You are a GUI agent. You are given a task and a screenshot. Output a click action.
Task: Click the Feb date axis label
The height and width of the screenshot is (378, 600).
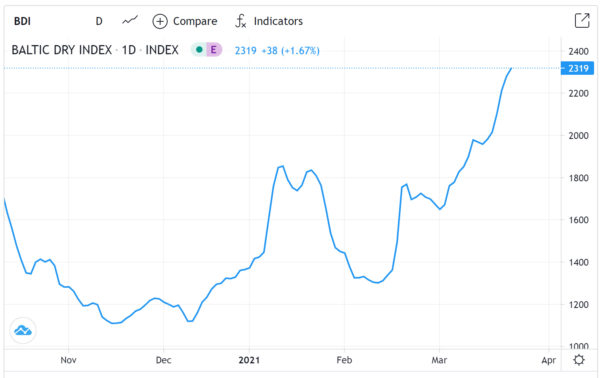point(344,360)
